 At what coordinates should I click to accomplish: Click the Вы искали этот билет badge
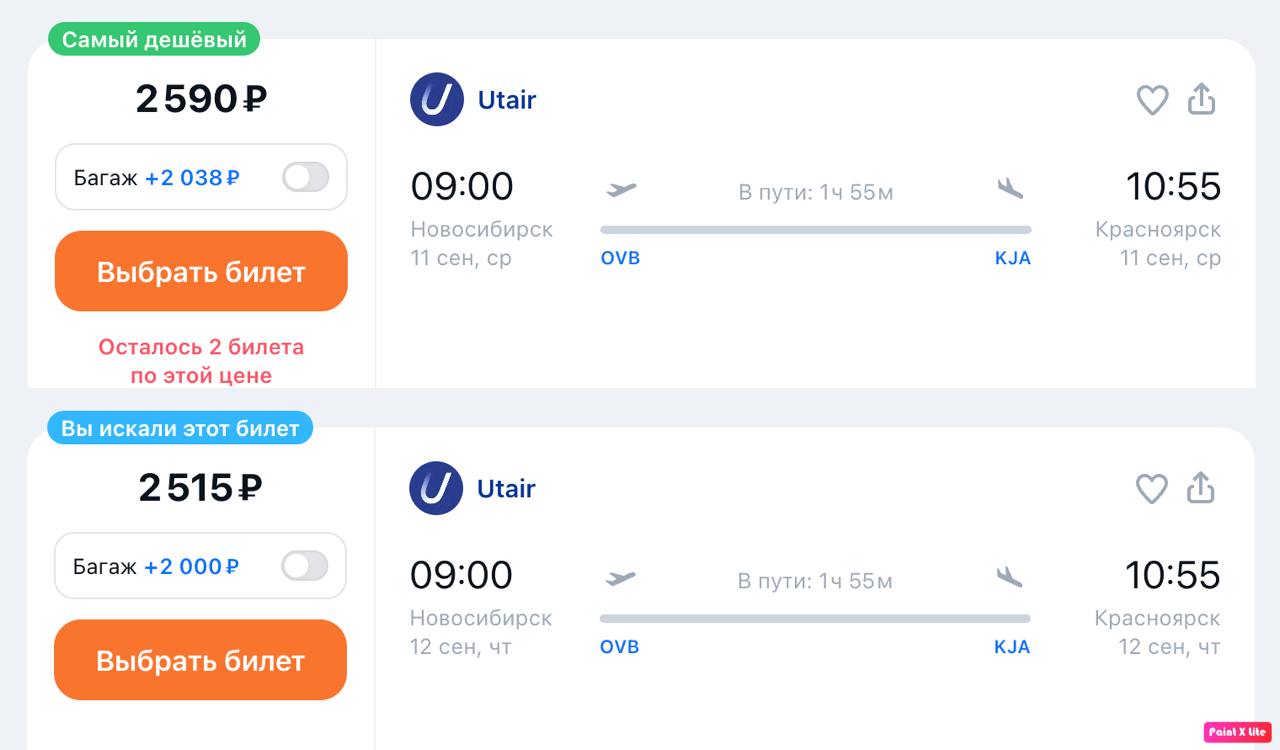coord(180,429)
